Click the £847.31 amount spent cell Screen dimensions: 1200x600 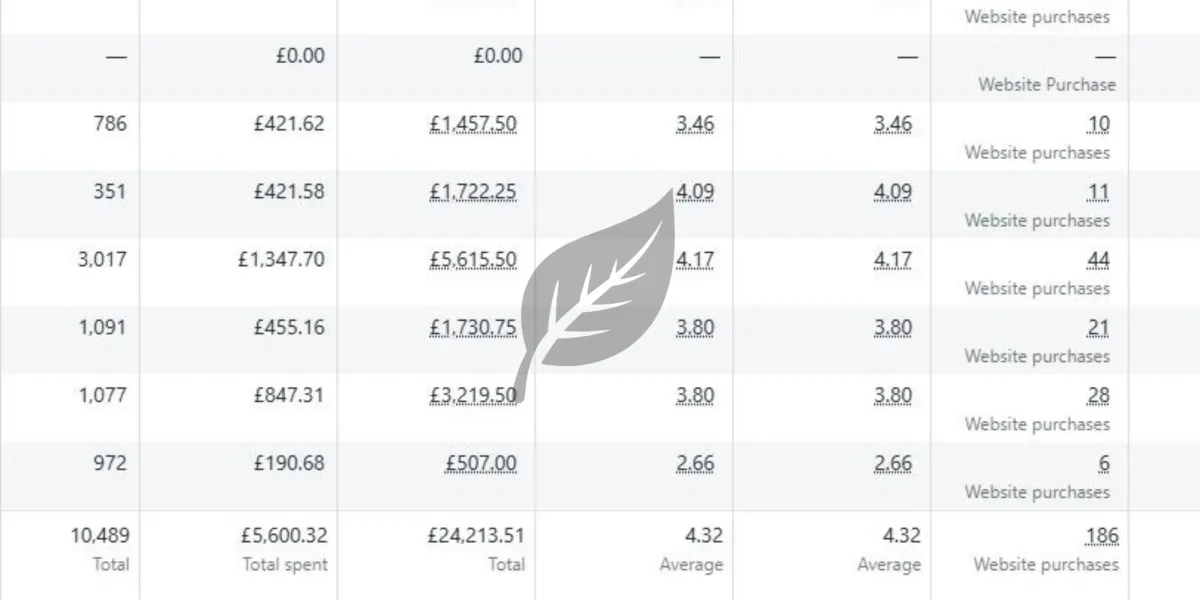pyautogui.click(x=289, y=396)
